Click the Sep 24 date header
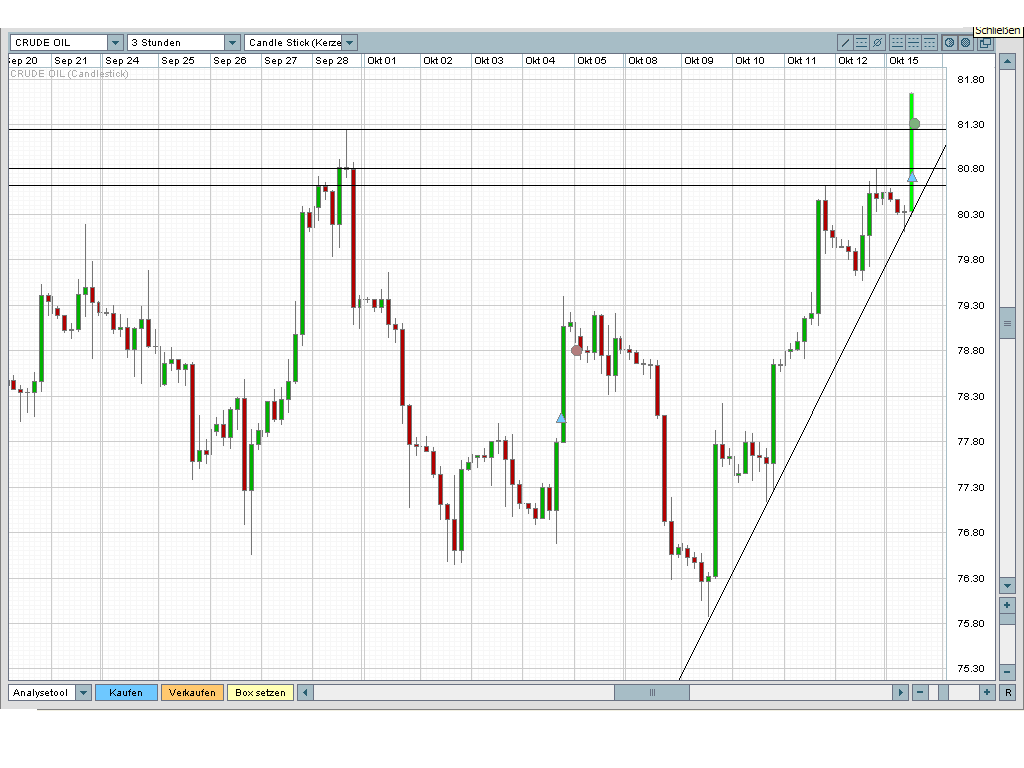This screenshot has height=768, width=1024. click(x=122, y=61)
